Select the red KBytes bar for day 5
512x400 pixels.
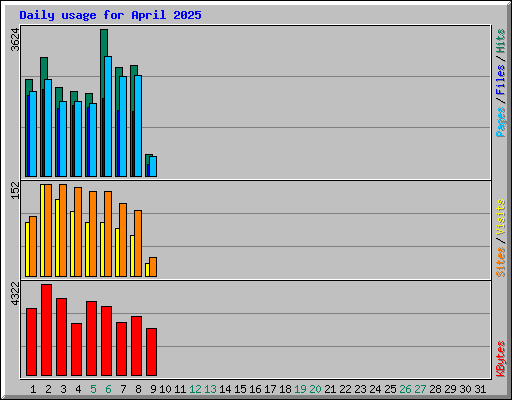coord(91,338)
